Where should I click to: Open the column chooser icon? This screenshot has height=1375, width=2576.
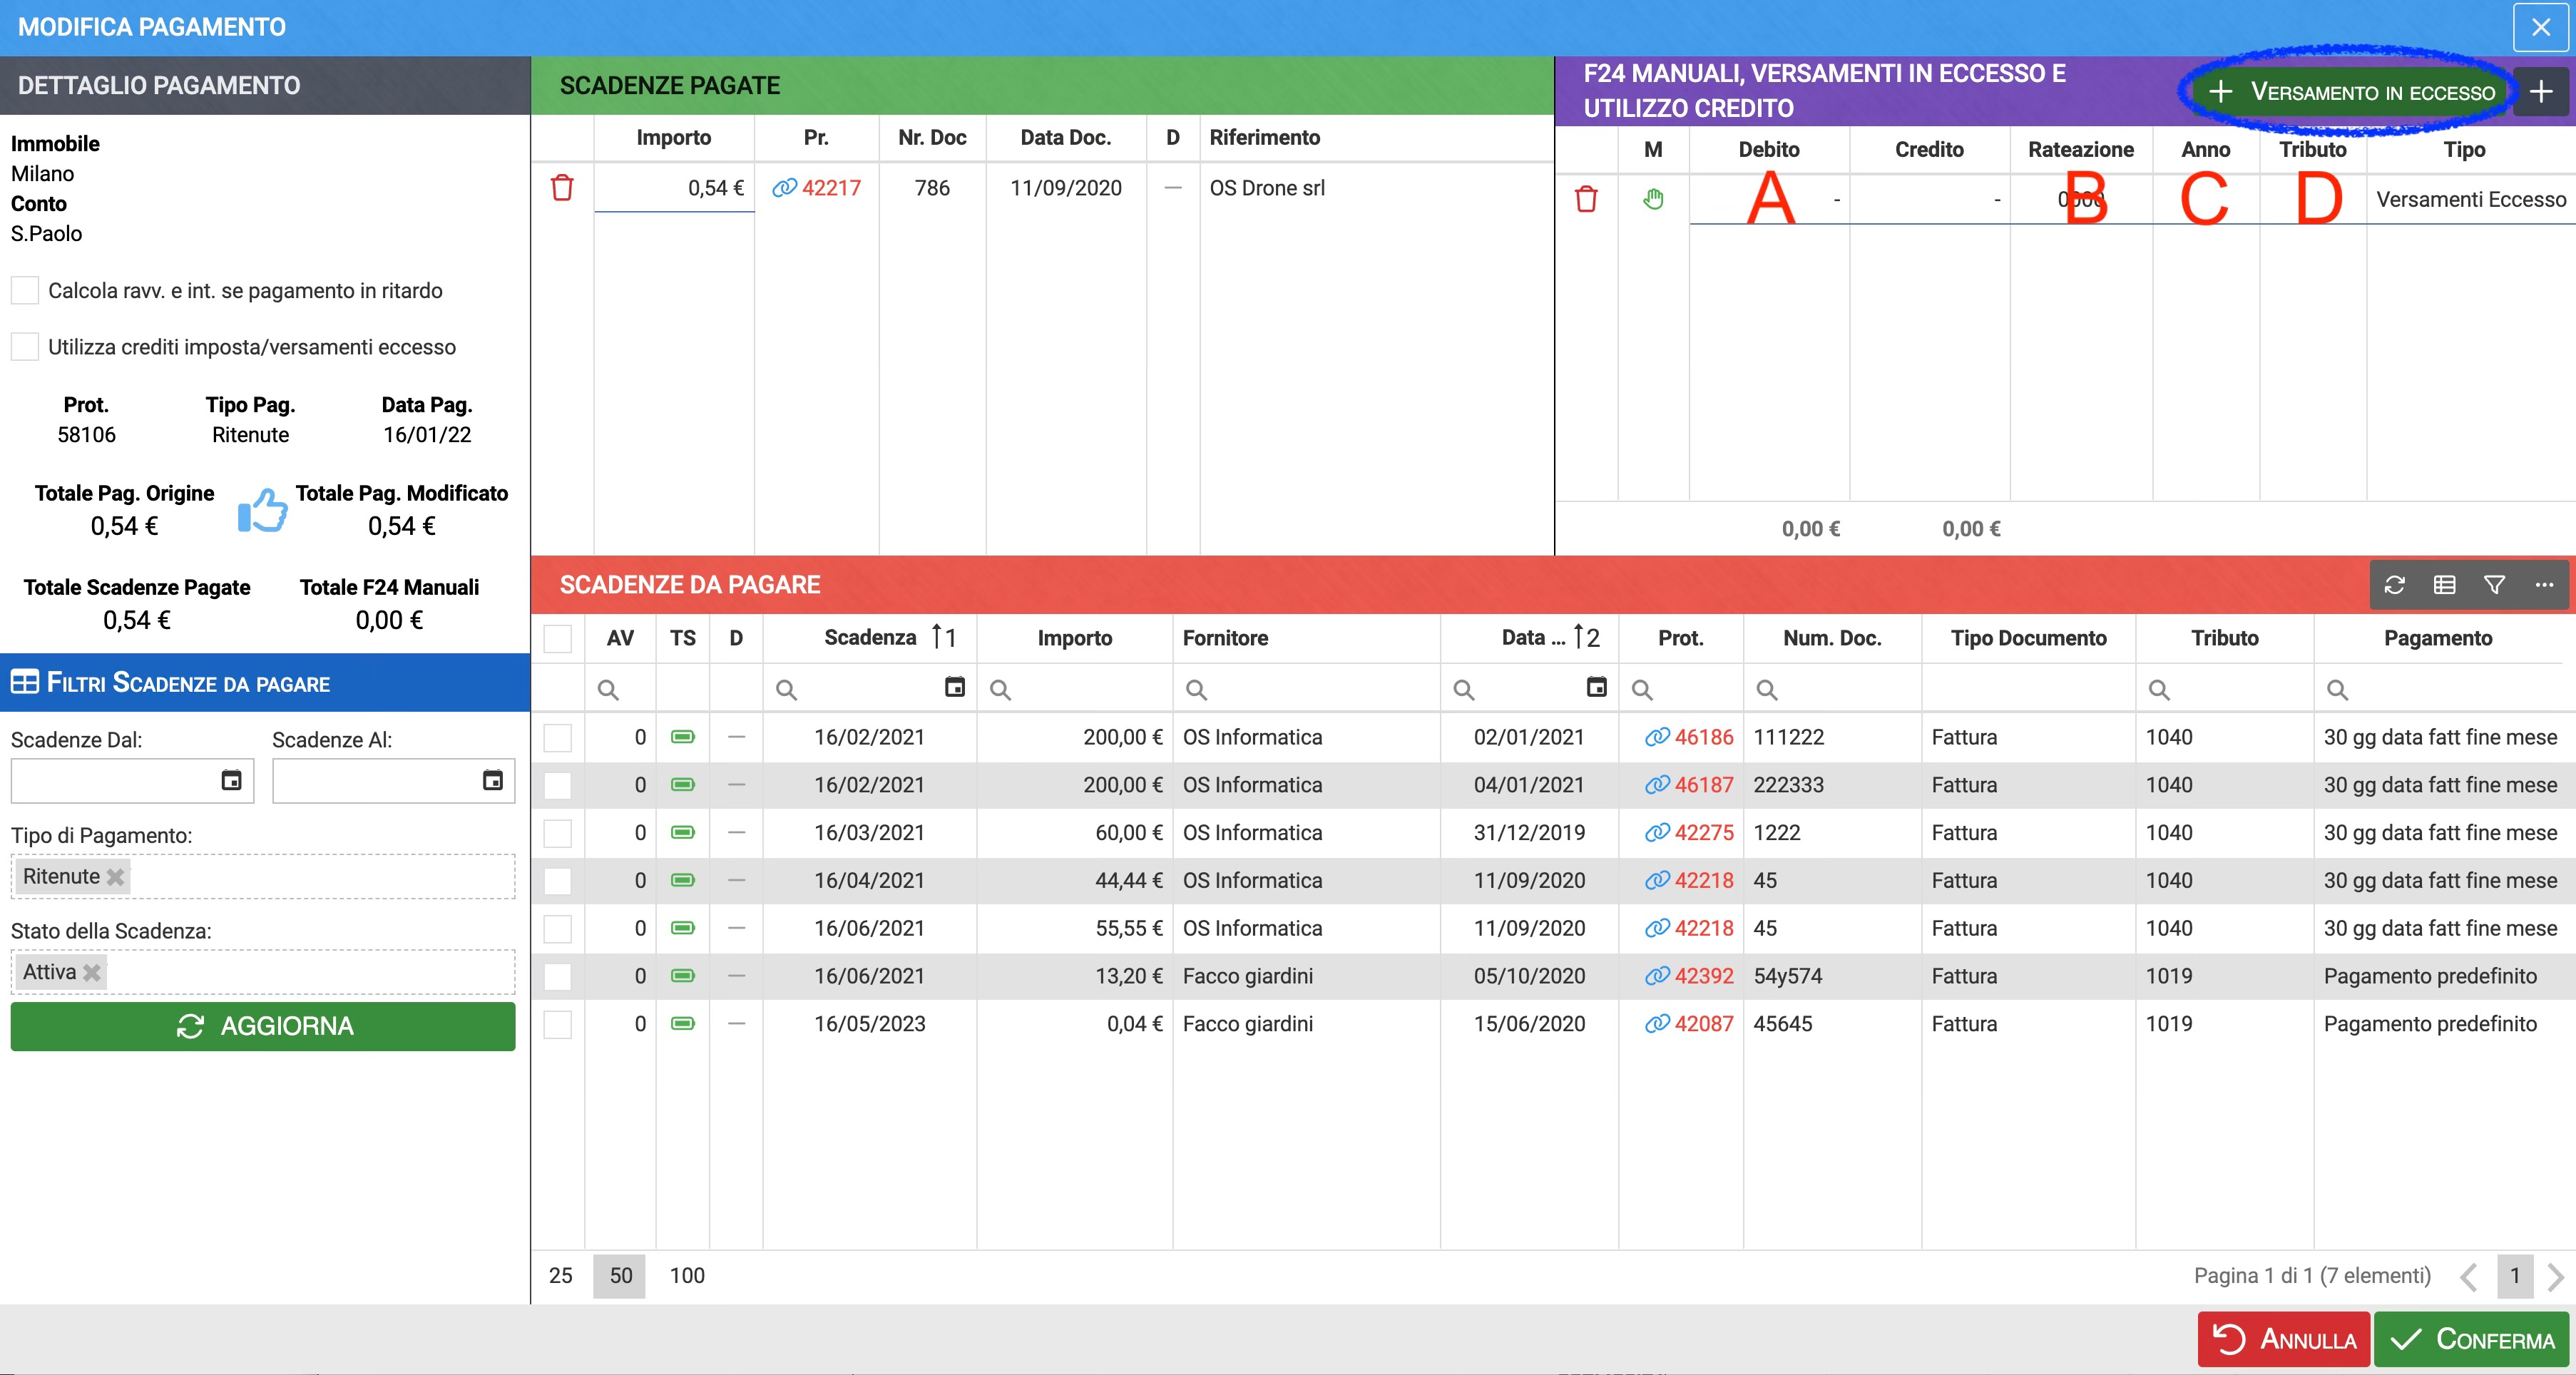(2444, 585)
